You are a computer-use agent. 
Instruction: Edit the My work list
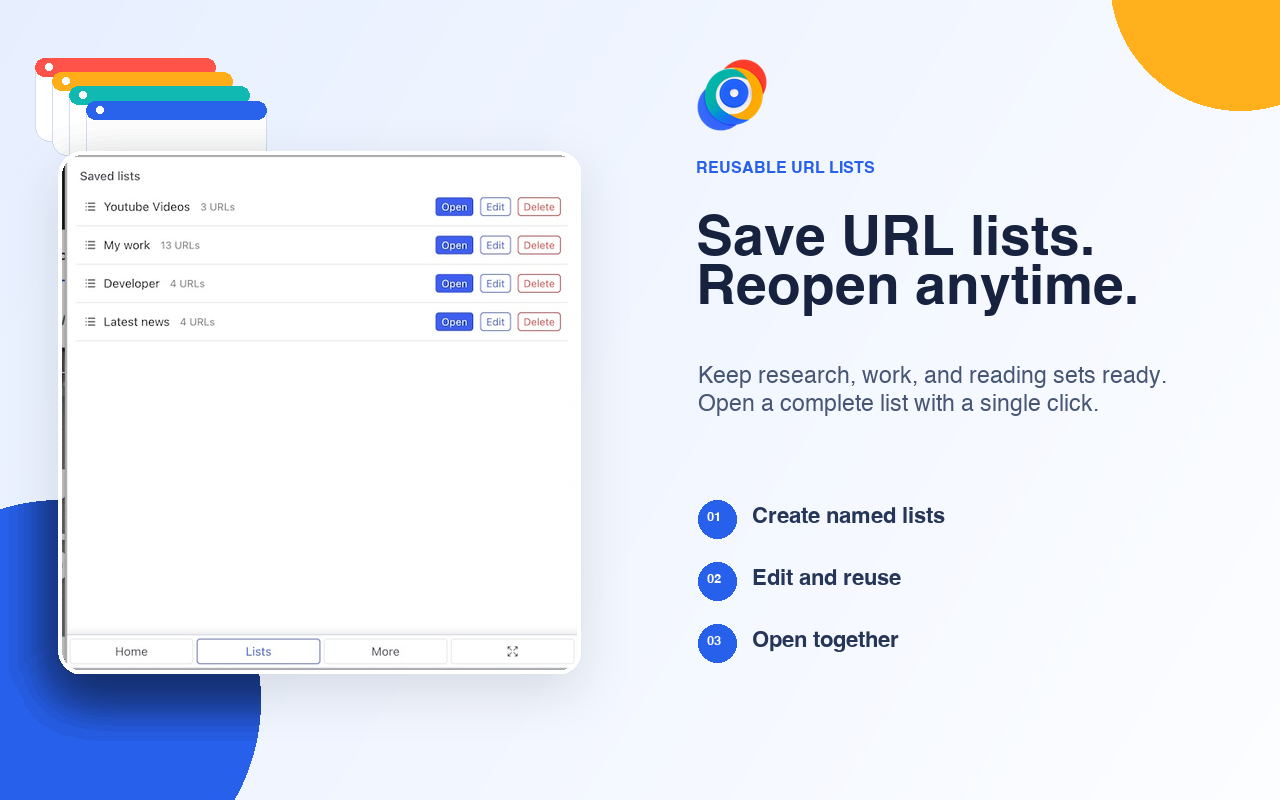495,245
